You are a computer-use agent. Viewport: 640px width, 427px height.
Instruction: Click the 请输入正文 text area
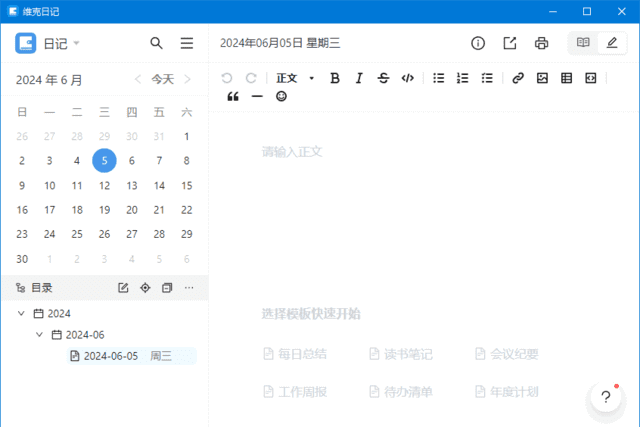pos(292,152)
